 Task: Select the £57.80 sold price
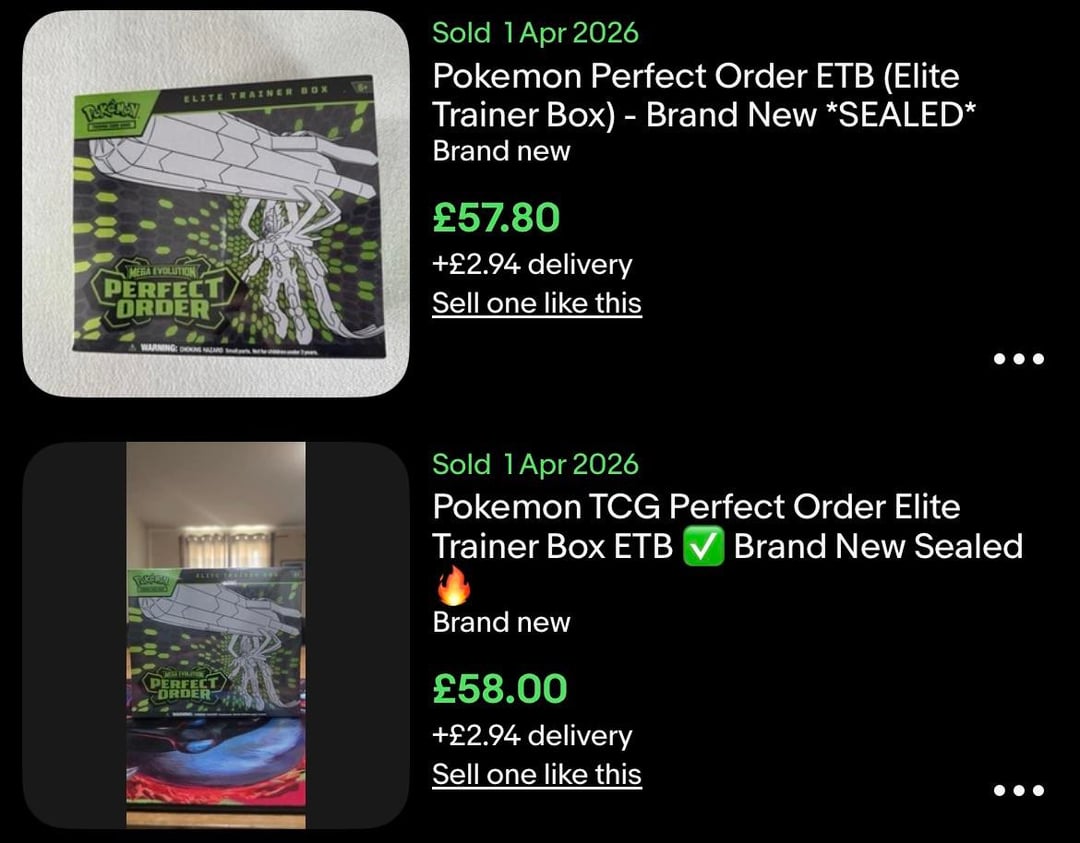tap(496, 218)
